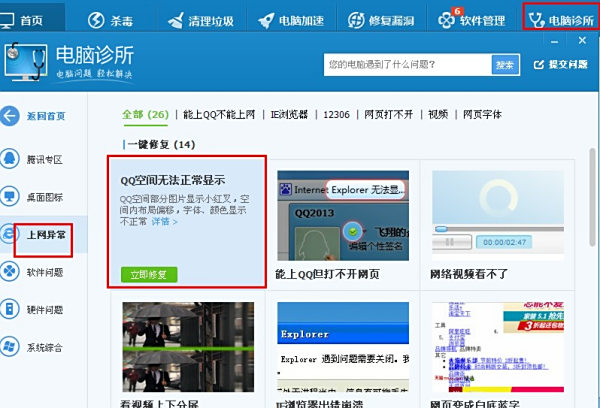Open the 能上QQ但打不开网页 thumbnail
This screenshot has width=600, height=408.
click(x=343, y=215)
